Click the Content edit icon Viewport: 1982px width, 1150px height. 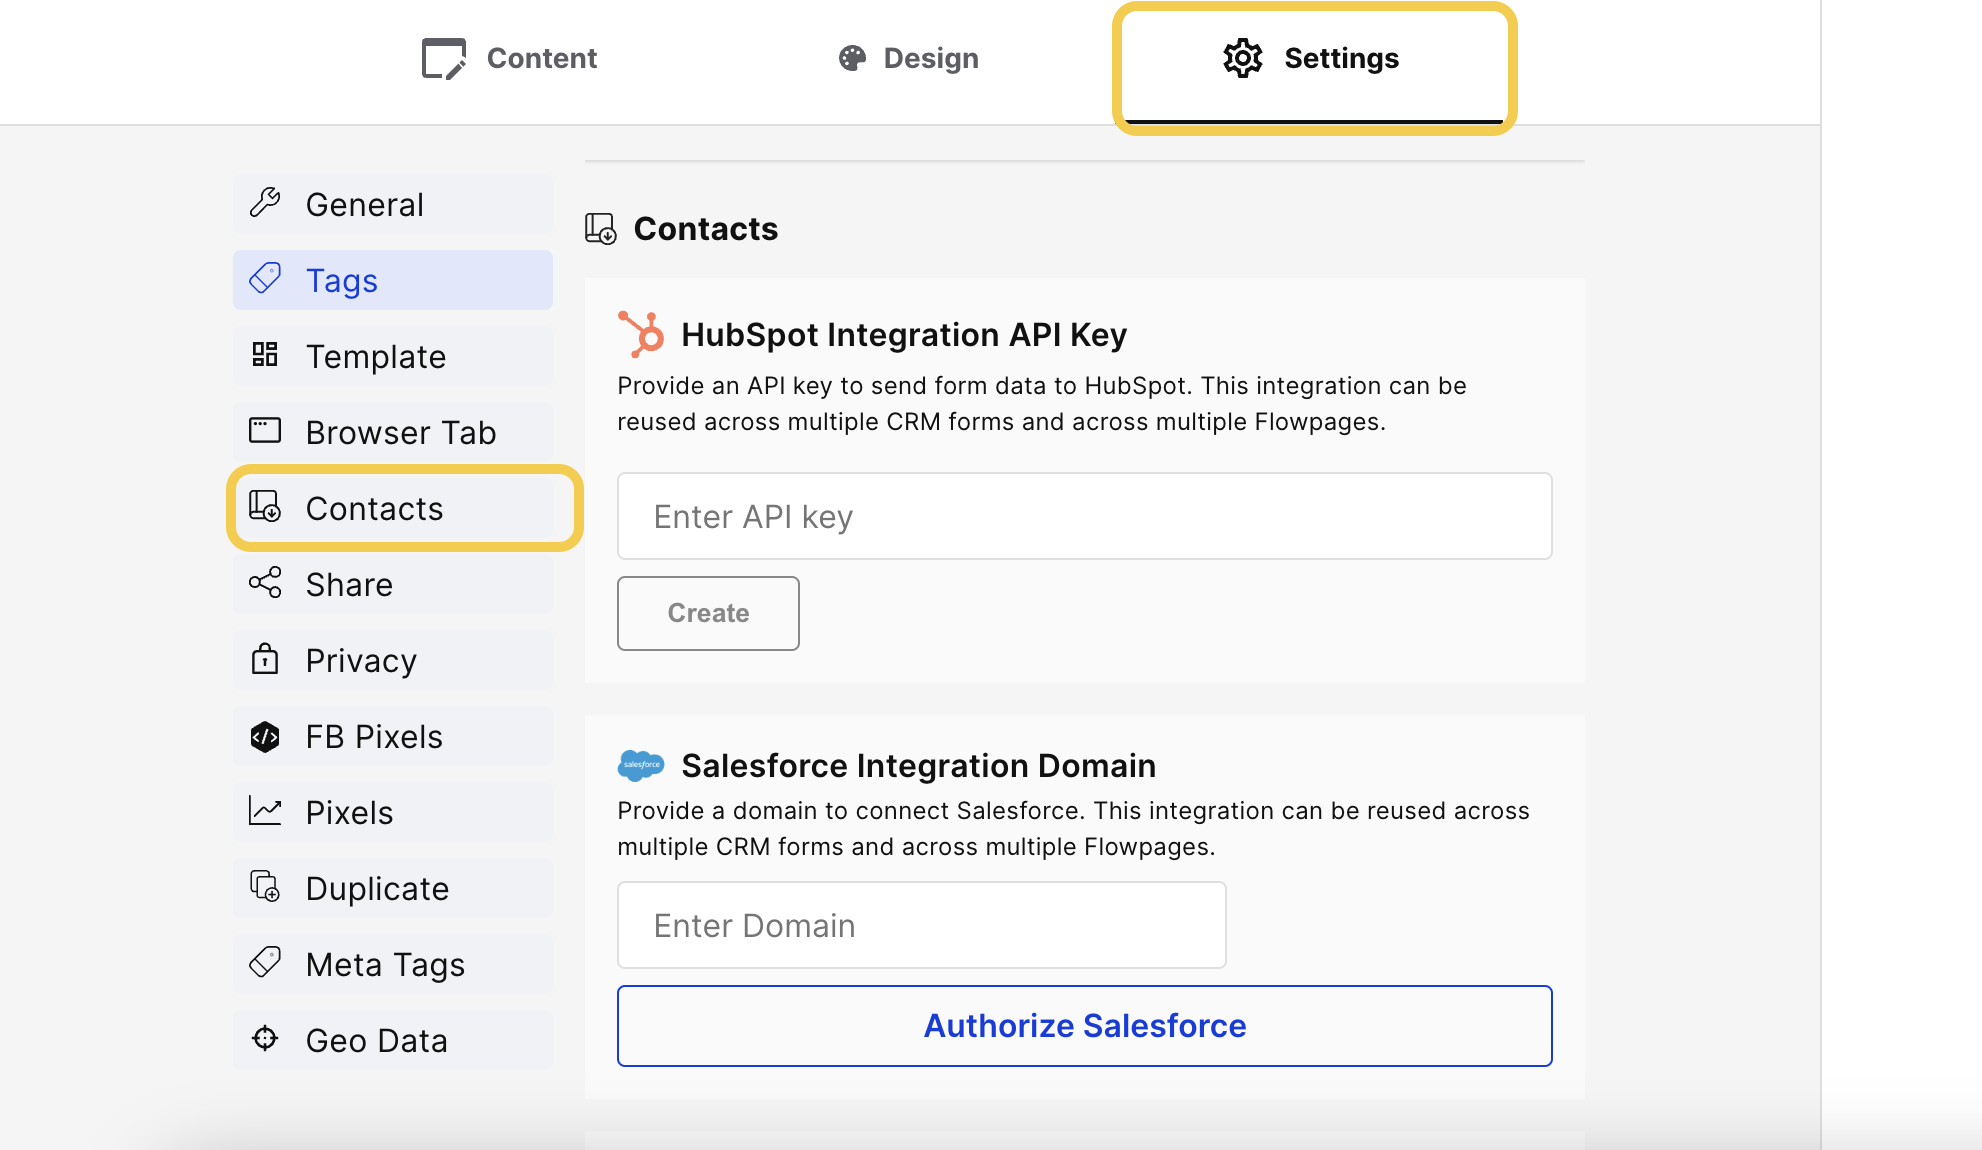click(444, 58)
